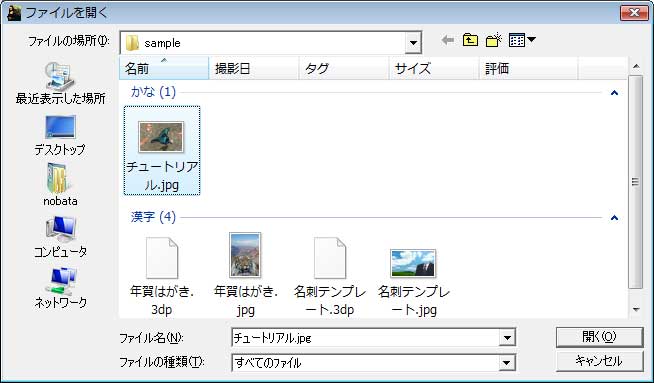The image size is (654, 383).
Task: Open the file type dropdown arrow
Action: coord(507,363)
